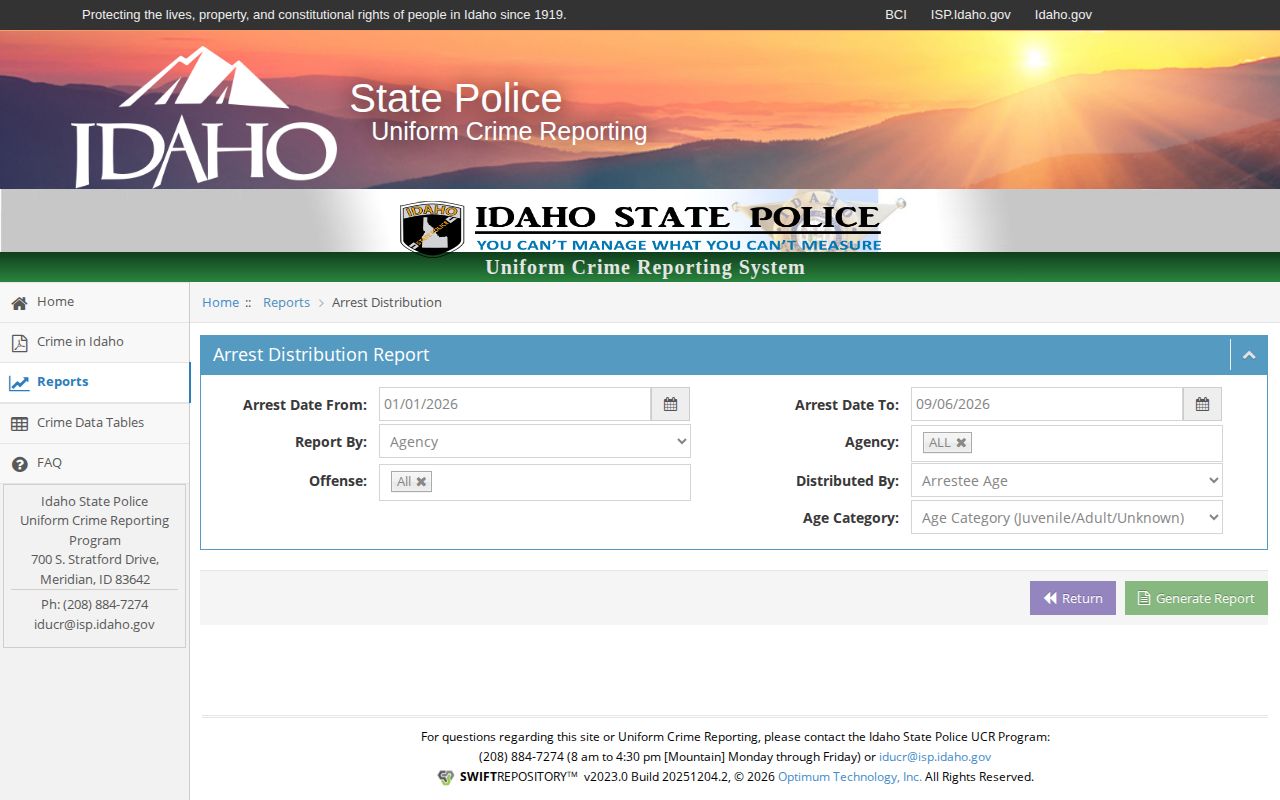Screen dimensions: 1280x800
Task: Click the Arrest Date From input field
Action: pyautogui.click(x=515, y=404)
